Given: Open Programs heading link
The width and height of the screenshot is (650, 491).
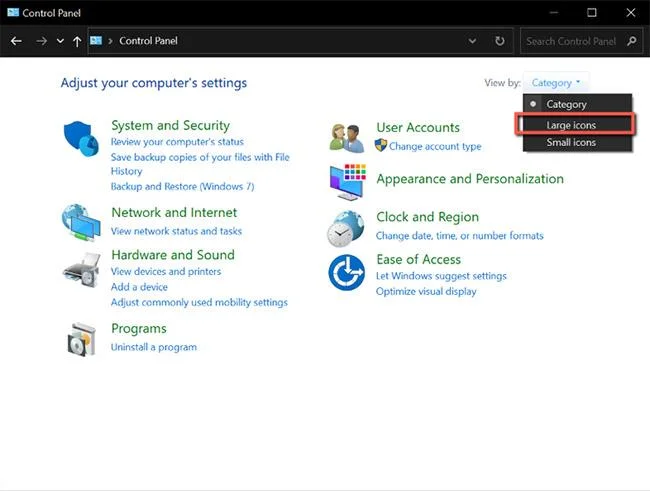Looking at the screenshot, I should tap(139, 328).
